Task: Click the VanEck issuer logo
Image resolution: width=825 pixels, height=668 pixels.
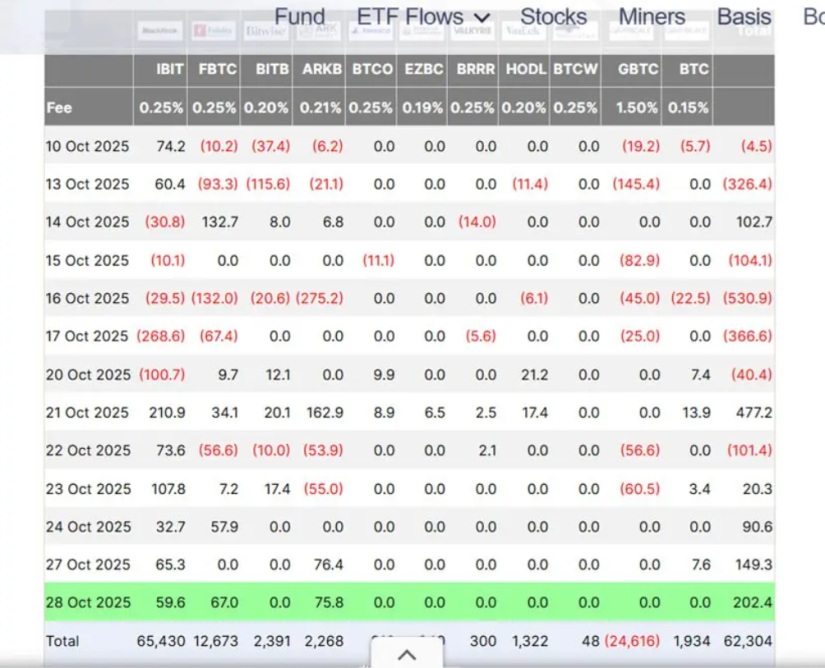Action: click(525, 31)
